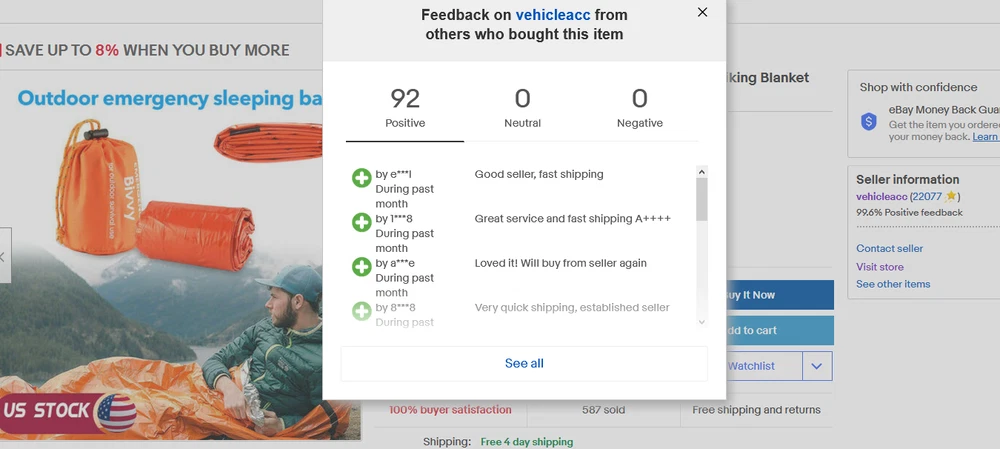
Task: Click the green plus icon beside a***e feedback
Action: (361, 267)
